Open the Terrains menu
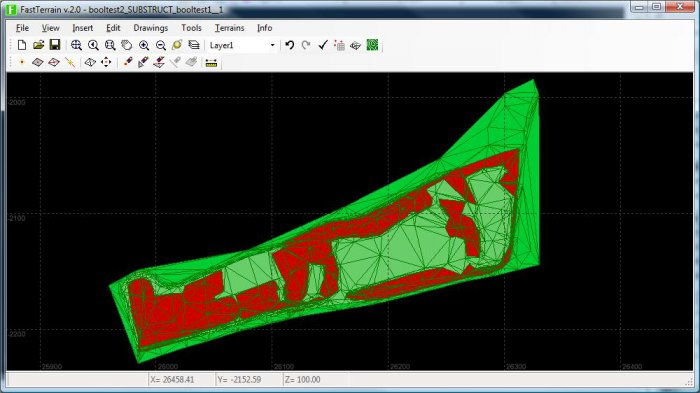This screenshot has height=393, width=700. (229, 28)
